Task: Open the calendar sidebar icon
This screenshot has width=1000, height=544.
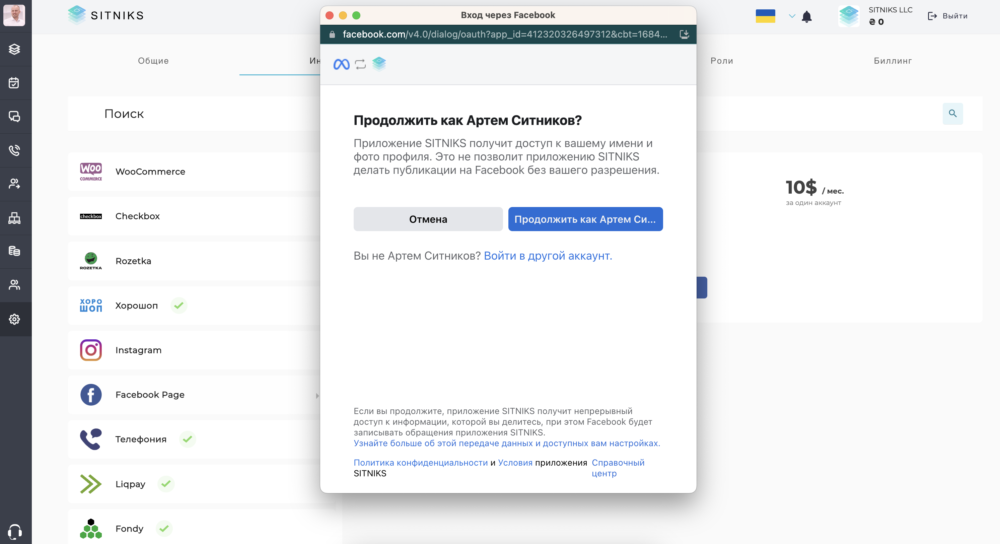Action: (x=14, y=83)
